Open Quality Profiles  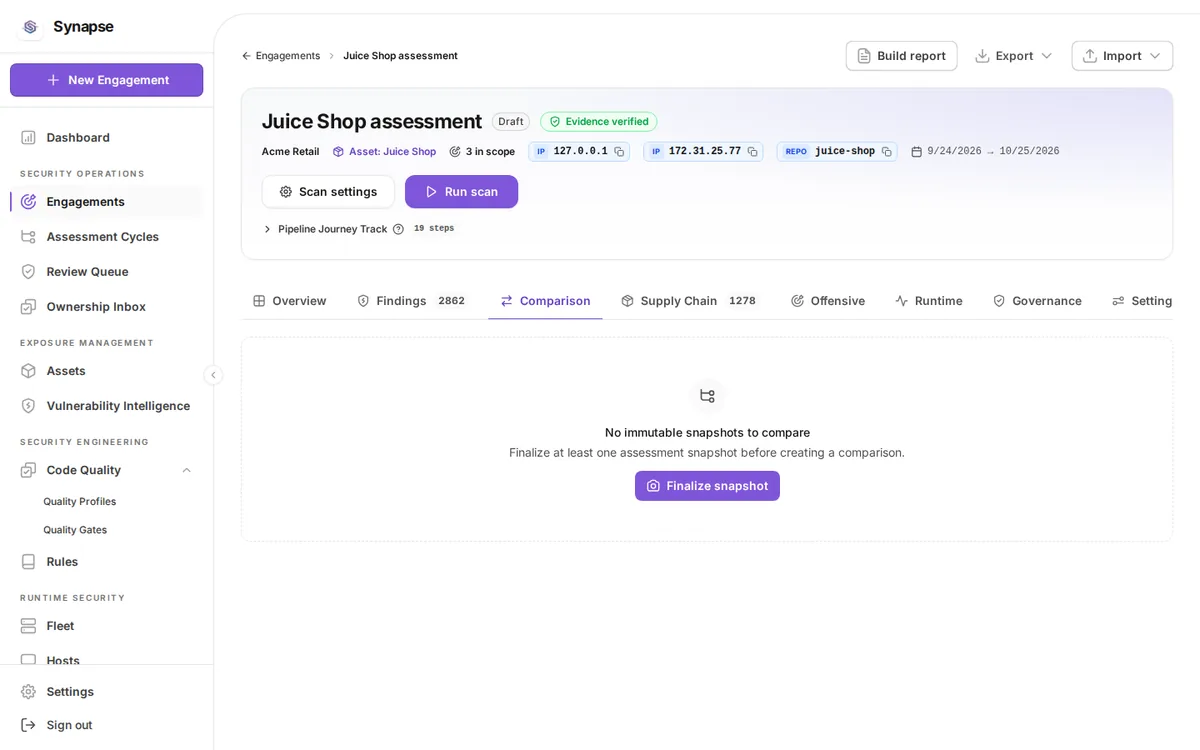point(80,502)
